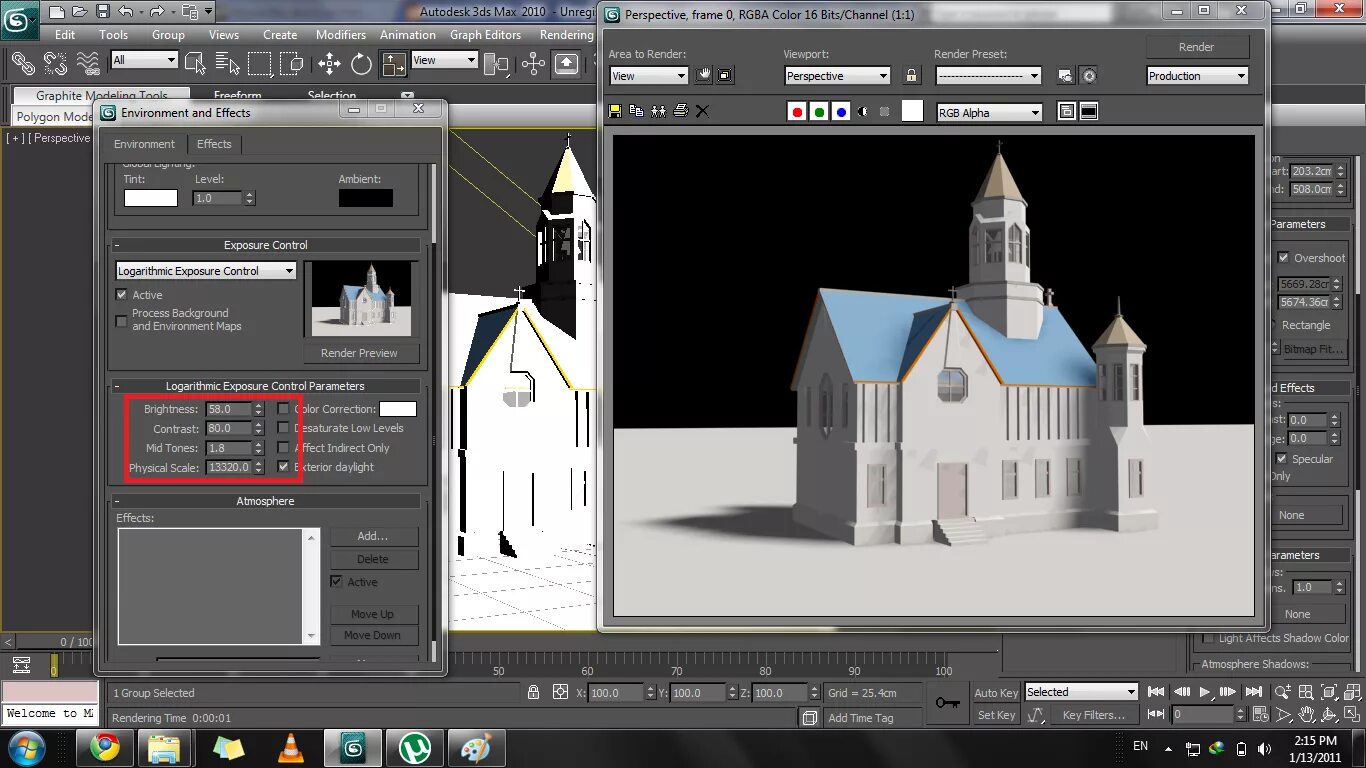Screen dimensions: 1366x768
Task: Click the Edit Region hand icon
Action: tap(705, 75)
